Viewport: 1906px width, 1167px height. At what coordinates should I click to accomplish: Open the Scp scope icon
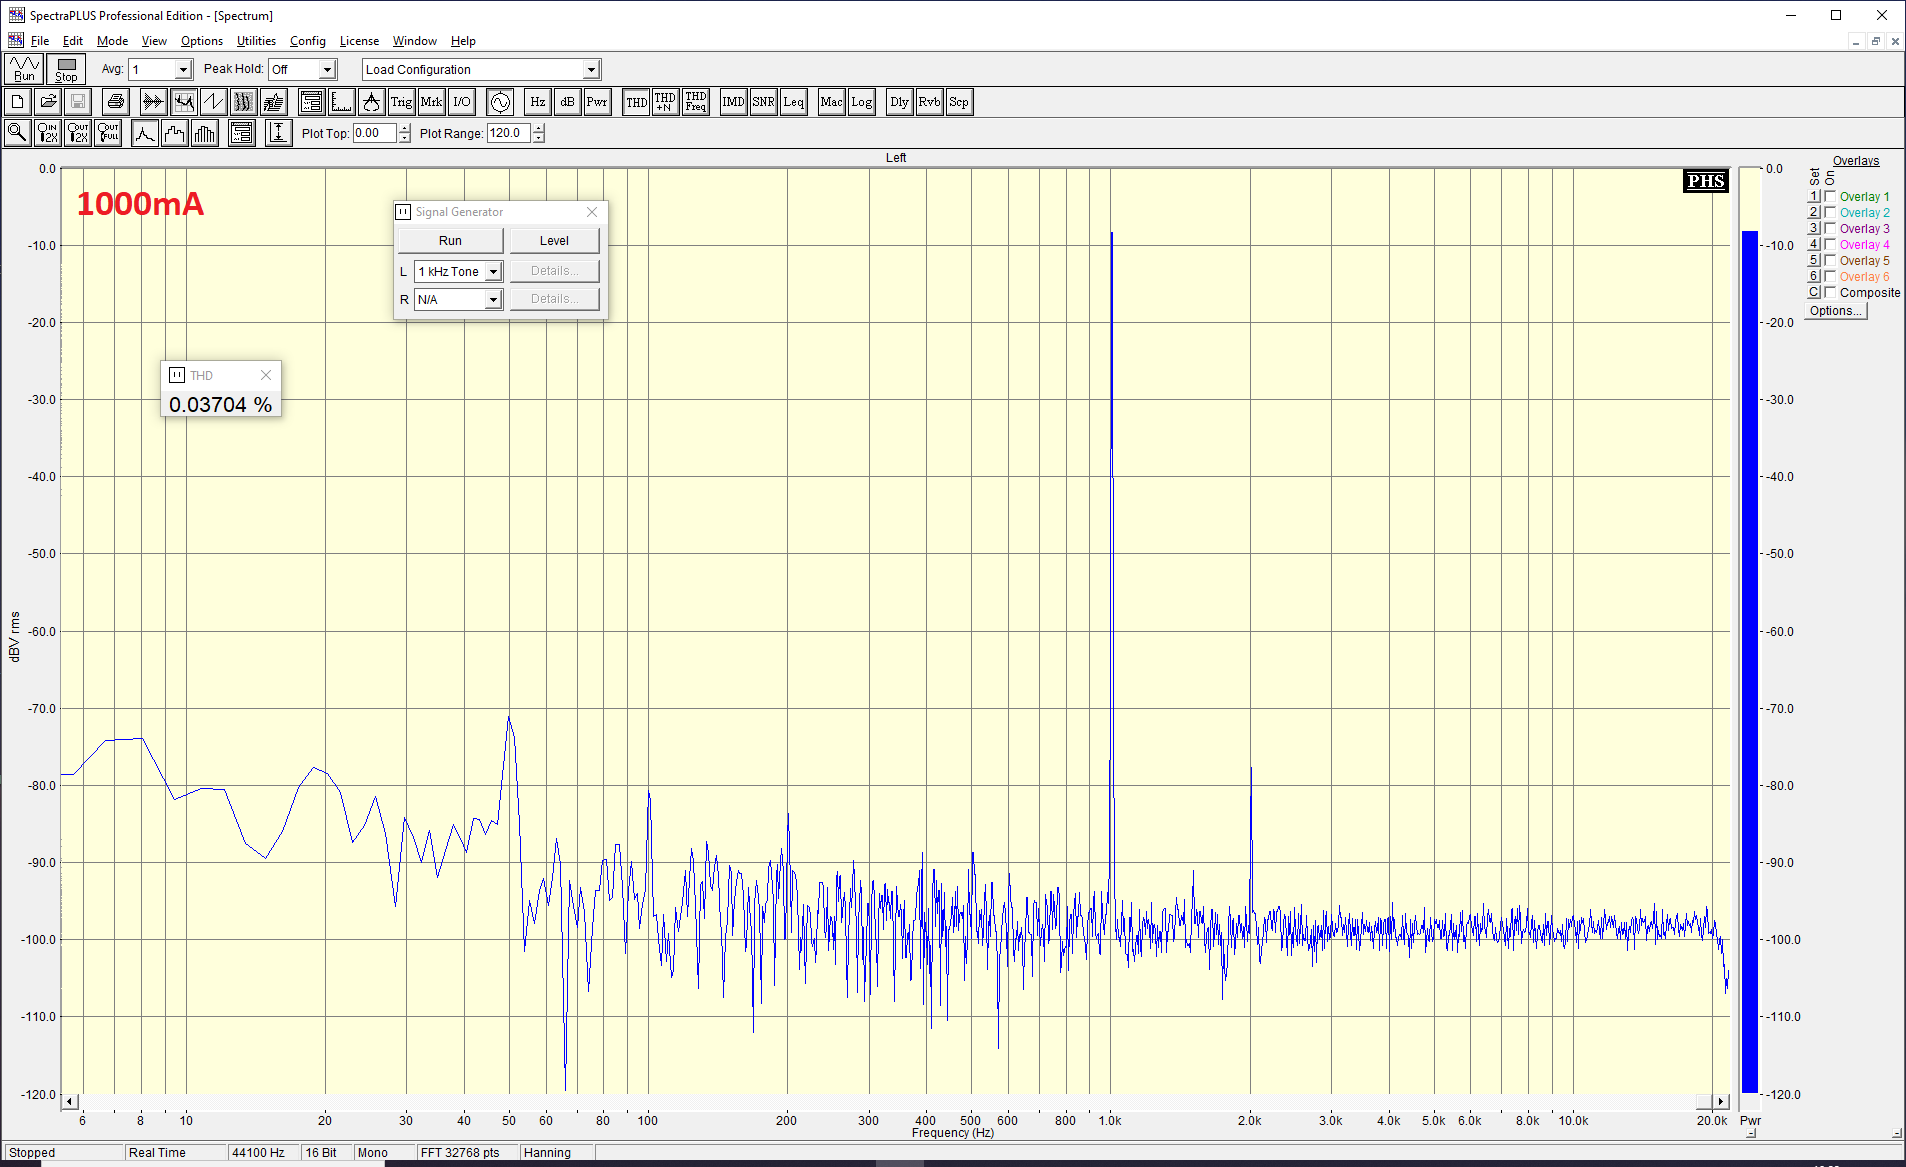coord(960,102)
